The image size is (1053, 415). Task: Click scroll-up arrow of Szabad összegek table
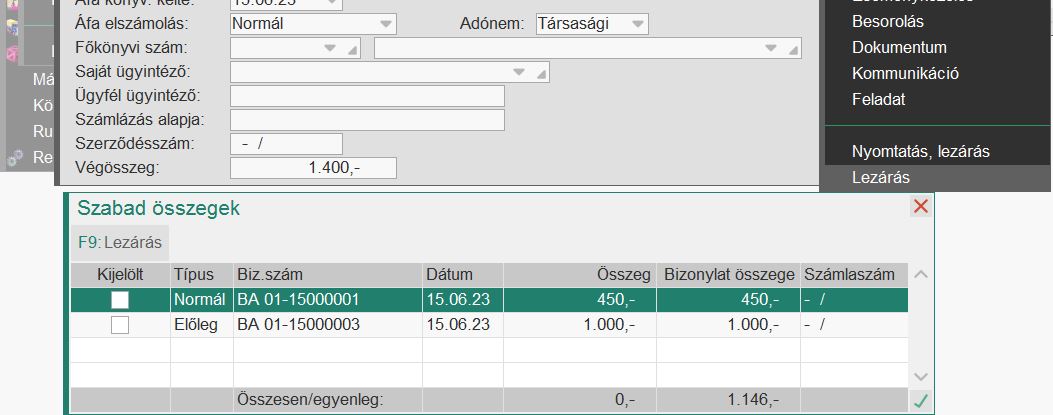921,274
